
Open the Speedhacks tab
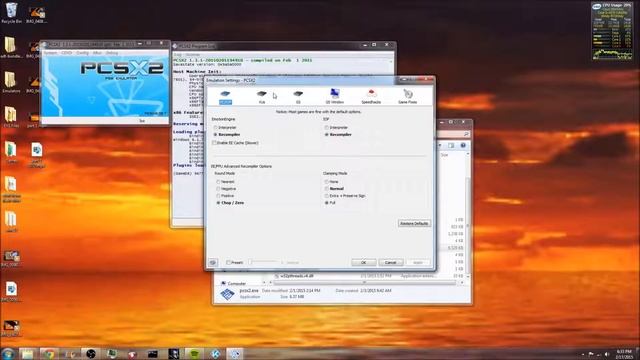[x=371, y=97]
